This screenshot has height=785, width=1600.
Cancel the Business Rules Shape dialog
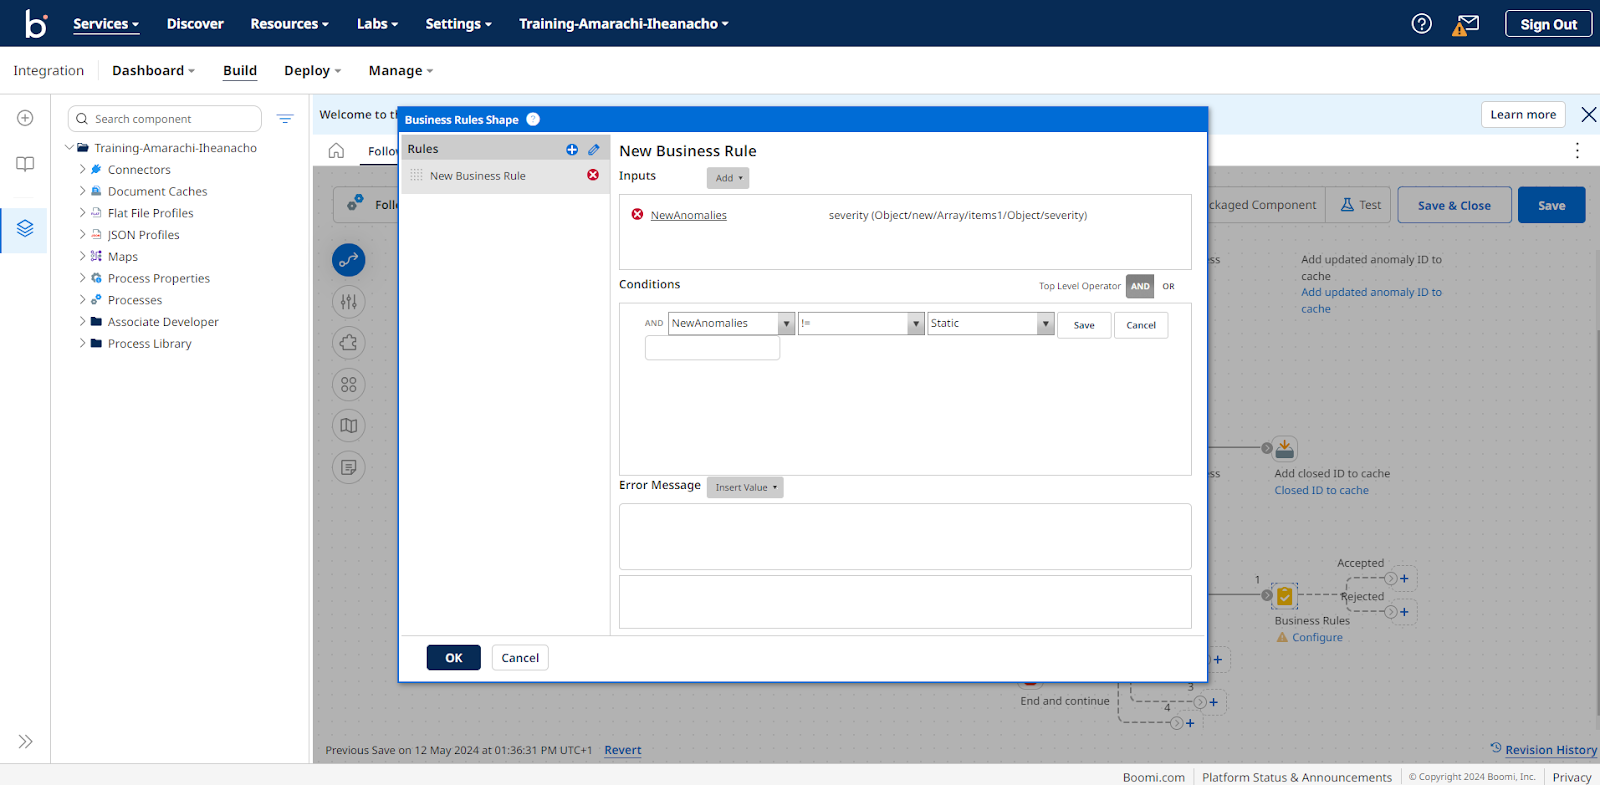click(x=520, y=657)
